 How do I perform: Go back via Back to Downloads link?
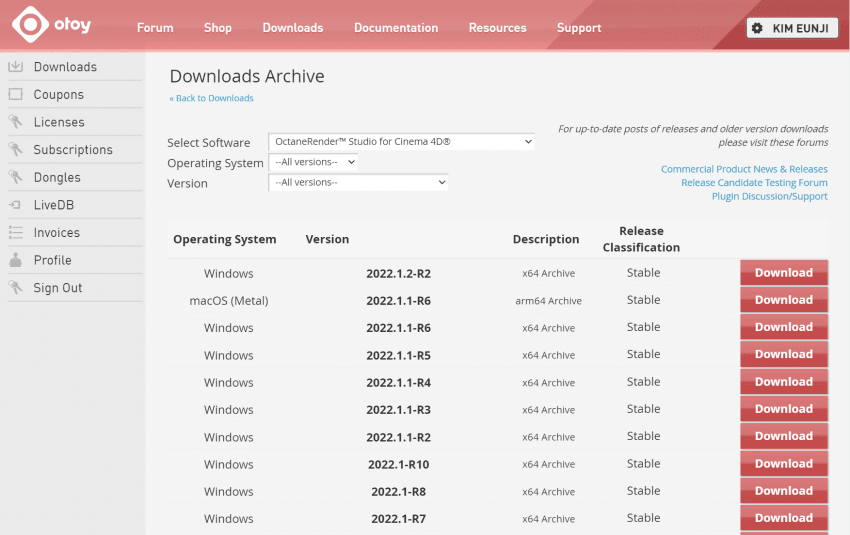pos(211,98)
